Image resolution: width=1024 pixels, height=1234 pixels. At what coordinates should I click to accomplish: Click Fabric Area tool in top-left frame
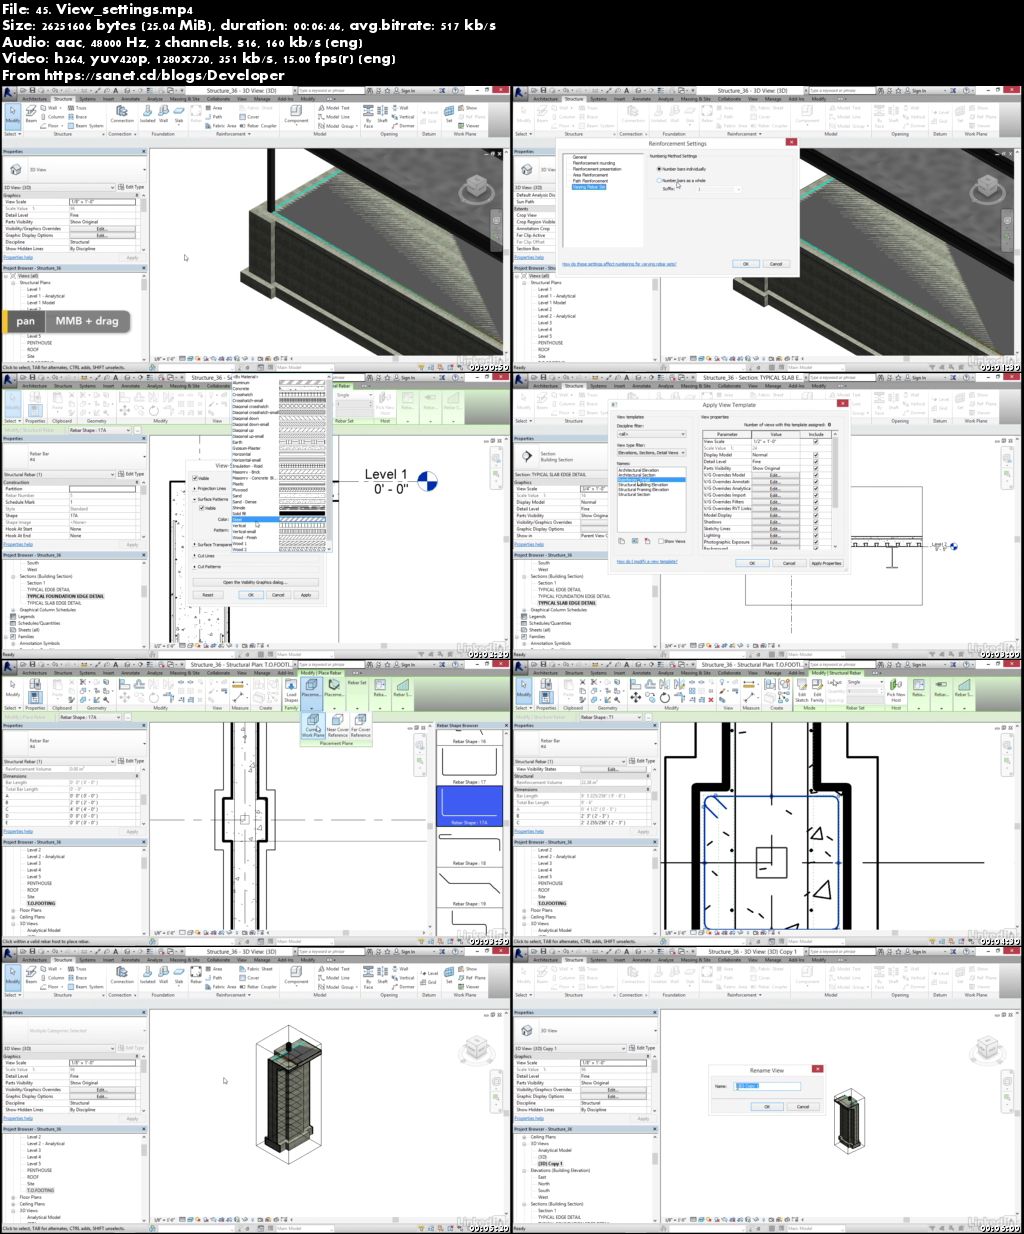pos(221,126)
